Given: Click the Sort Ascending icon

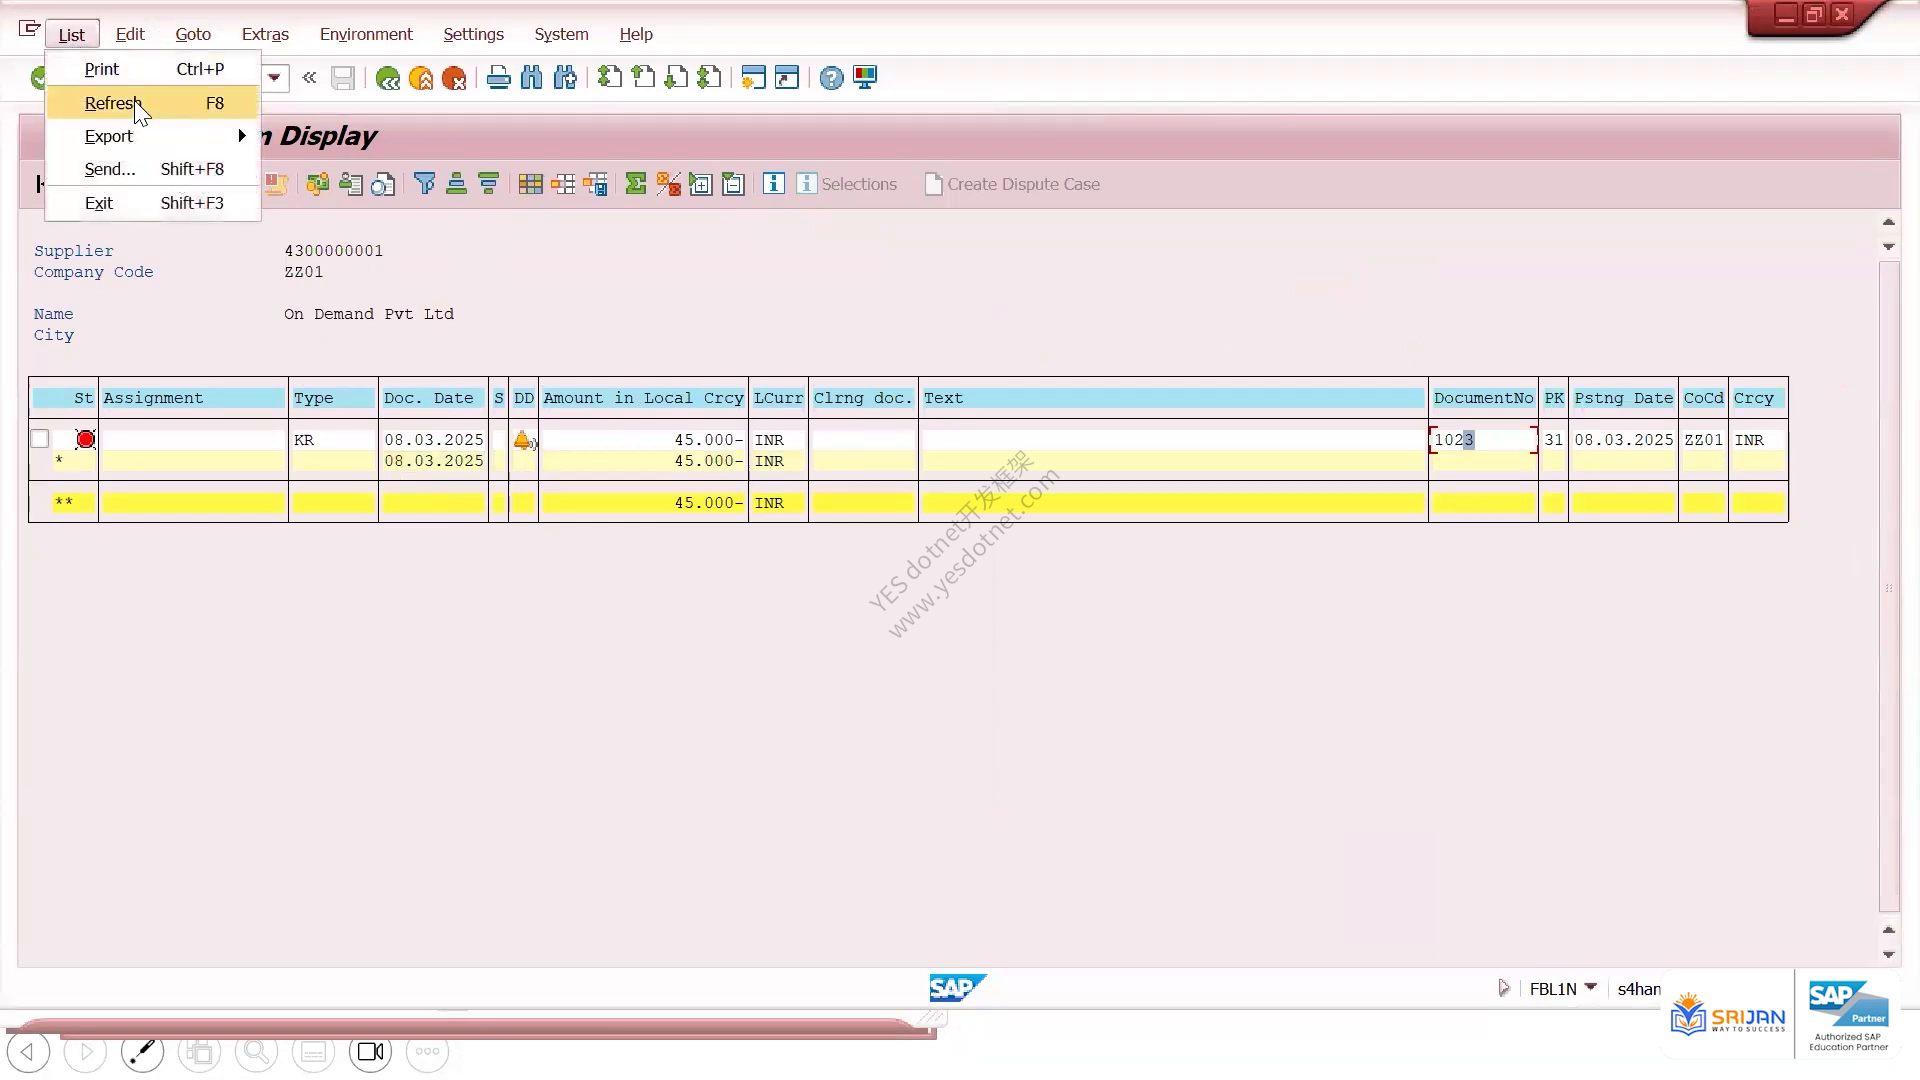Looking at the screenshot, I should click(456, 184).
